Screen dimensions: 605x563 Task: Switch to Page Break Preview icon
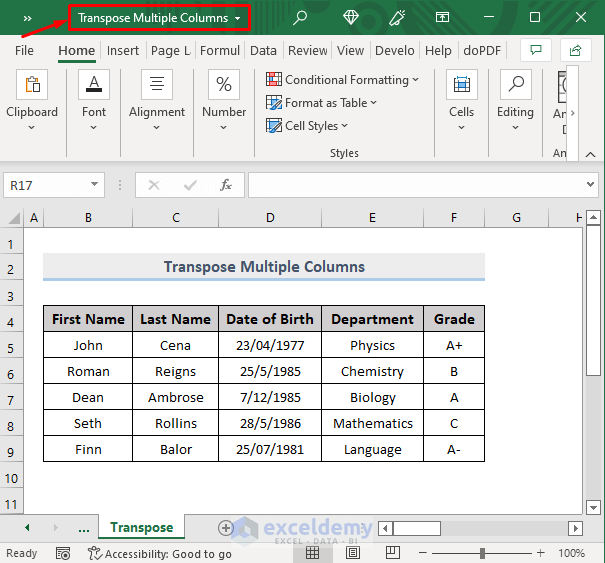392,553
